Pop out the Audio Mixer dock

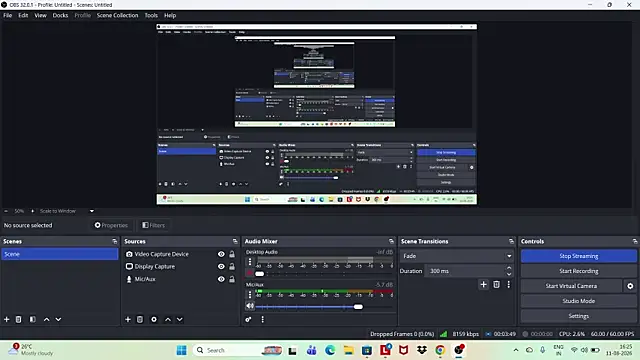point(391,241)
